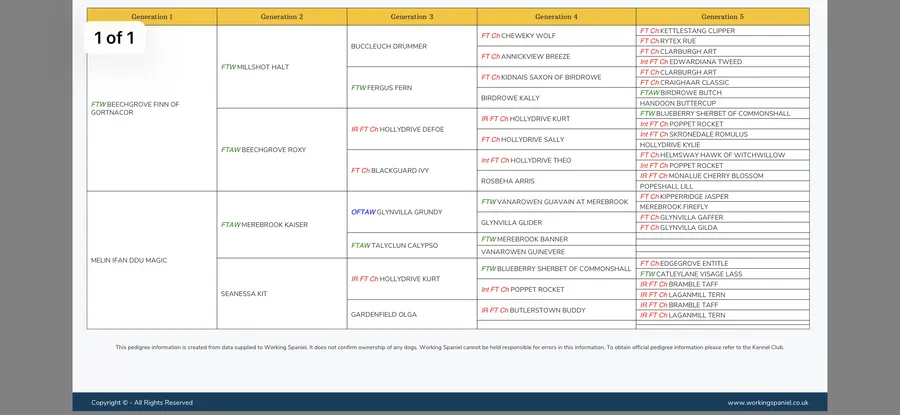The width and height of the screenshot is (900, 415).
Task: Click the Generation 1 column header
Action: (151, 17)
